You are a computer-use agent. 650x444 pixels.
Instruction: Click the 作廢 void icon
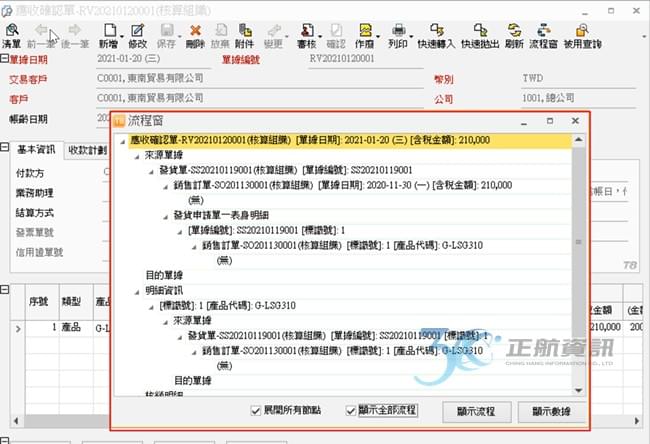[x=365, y=30]
